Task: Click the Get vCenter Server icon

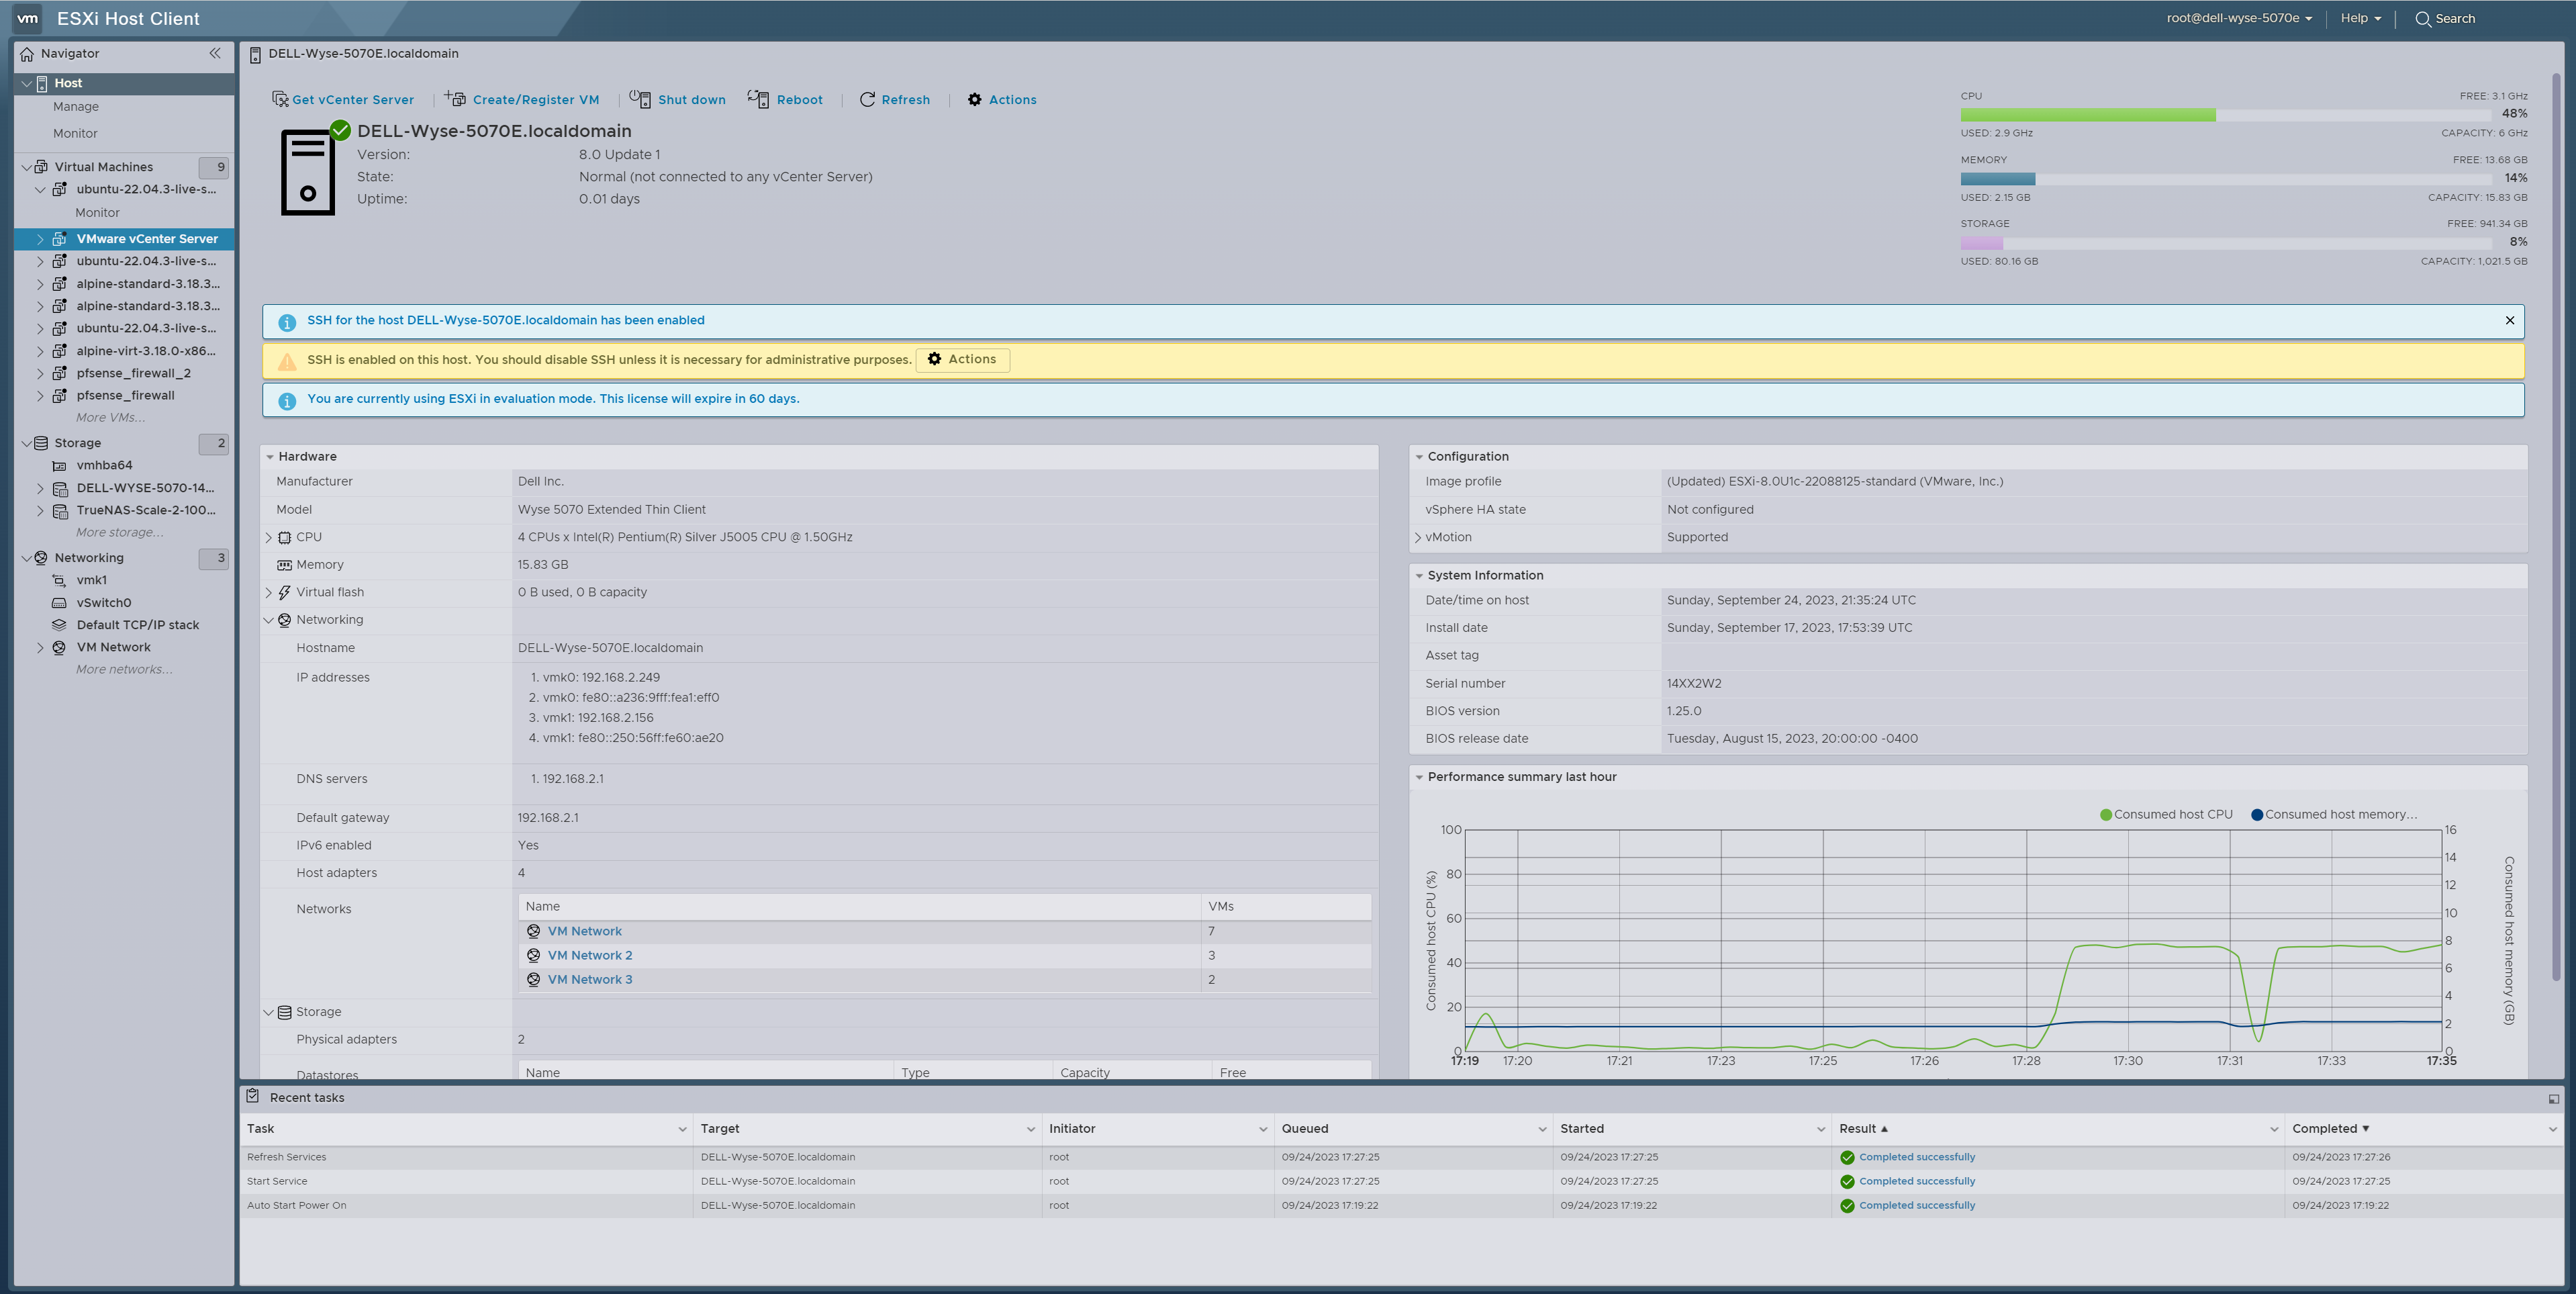Action: 280,99
